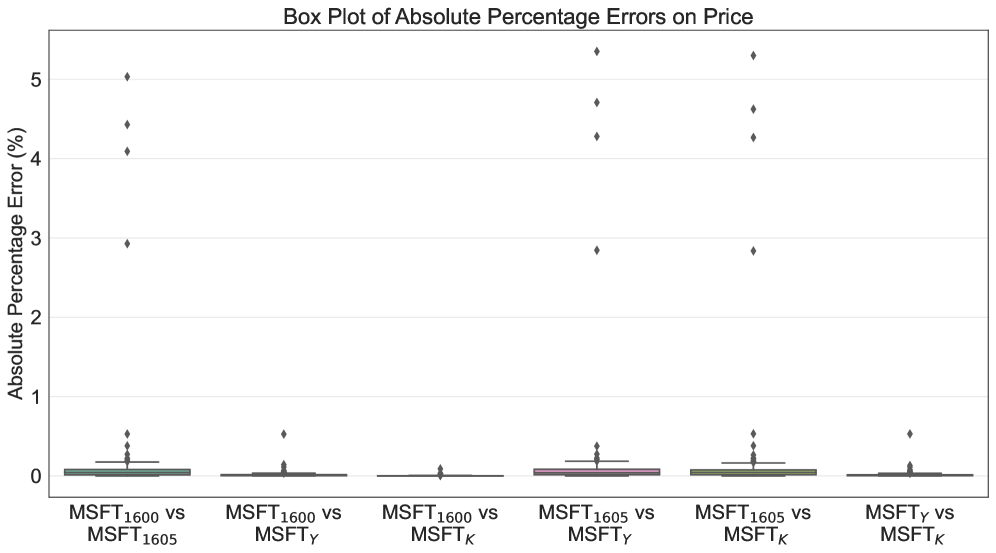Select the 'MSFT1600 vs MSFTK' x-axis label
This screenshot has height=553, width=996.
[x=440, y=522]
